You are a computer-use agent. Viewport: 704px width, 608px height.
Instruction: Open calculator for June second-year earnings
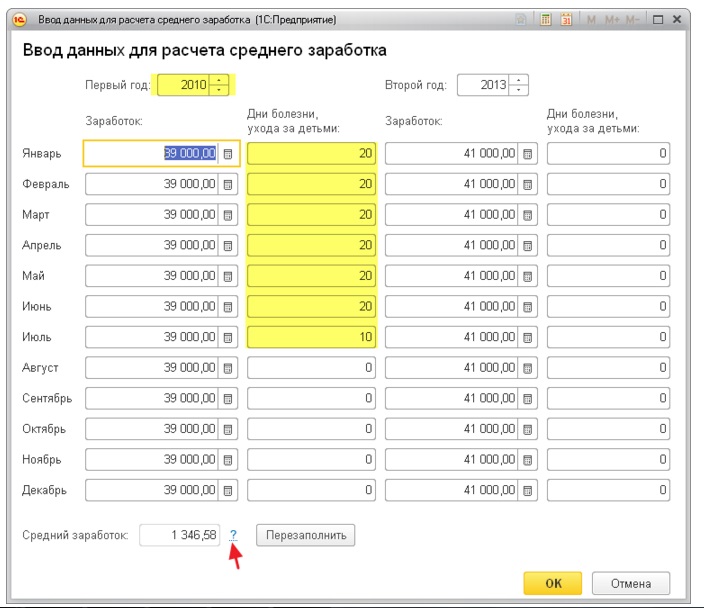click(528, 306)
